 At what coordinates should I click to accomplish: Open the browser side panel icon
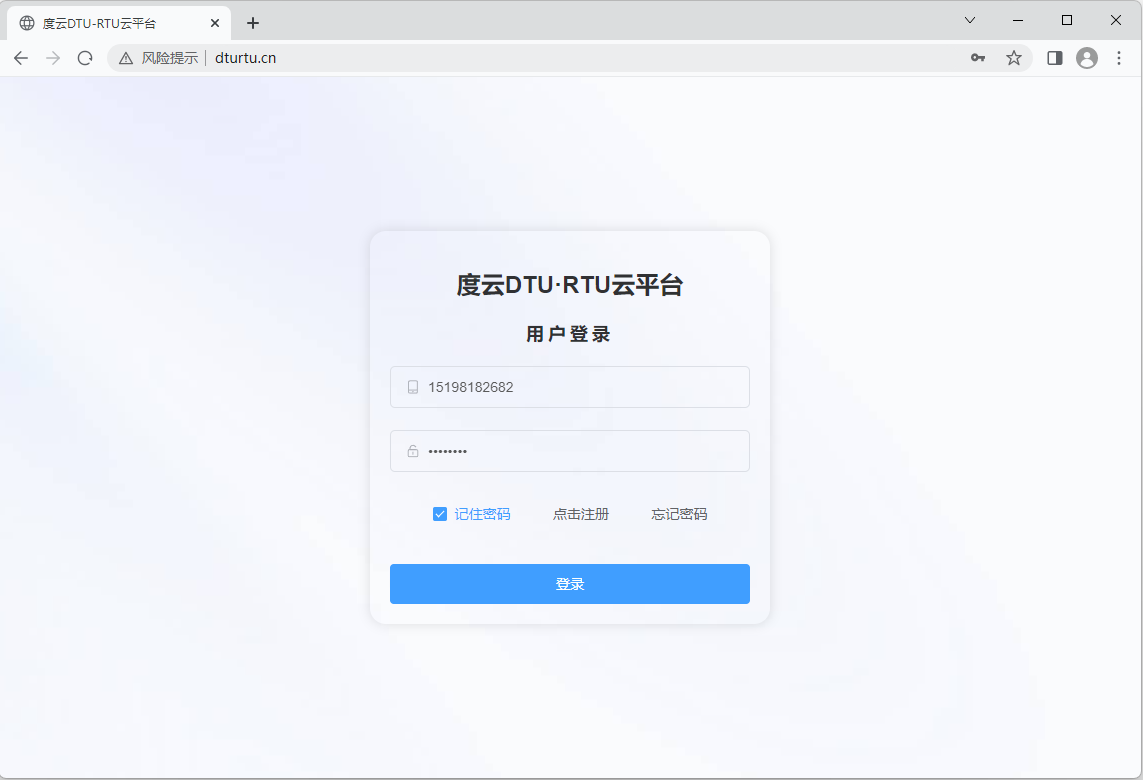click(1053, 58)
